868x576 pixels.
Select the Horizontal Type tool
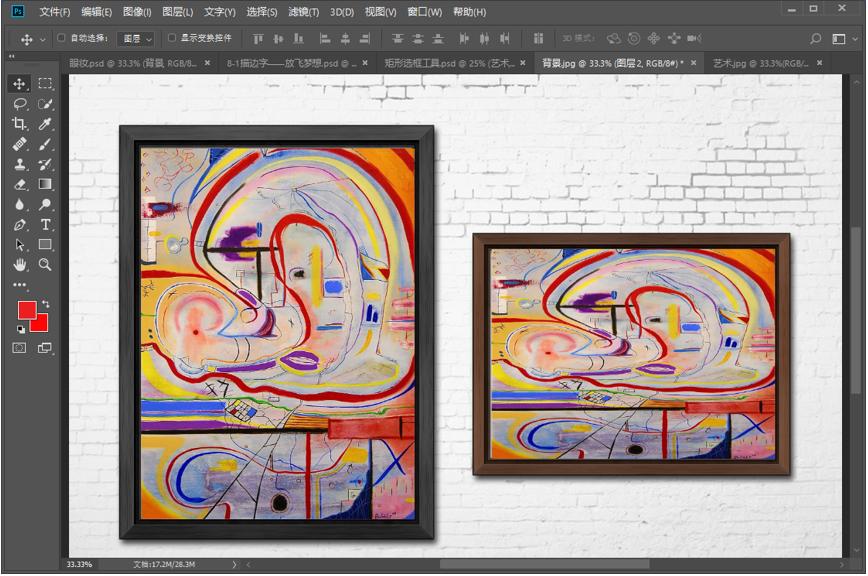click(45, 225)
